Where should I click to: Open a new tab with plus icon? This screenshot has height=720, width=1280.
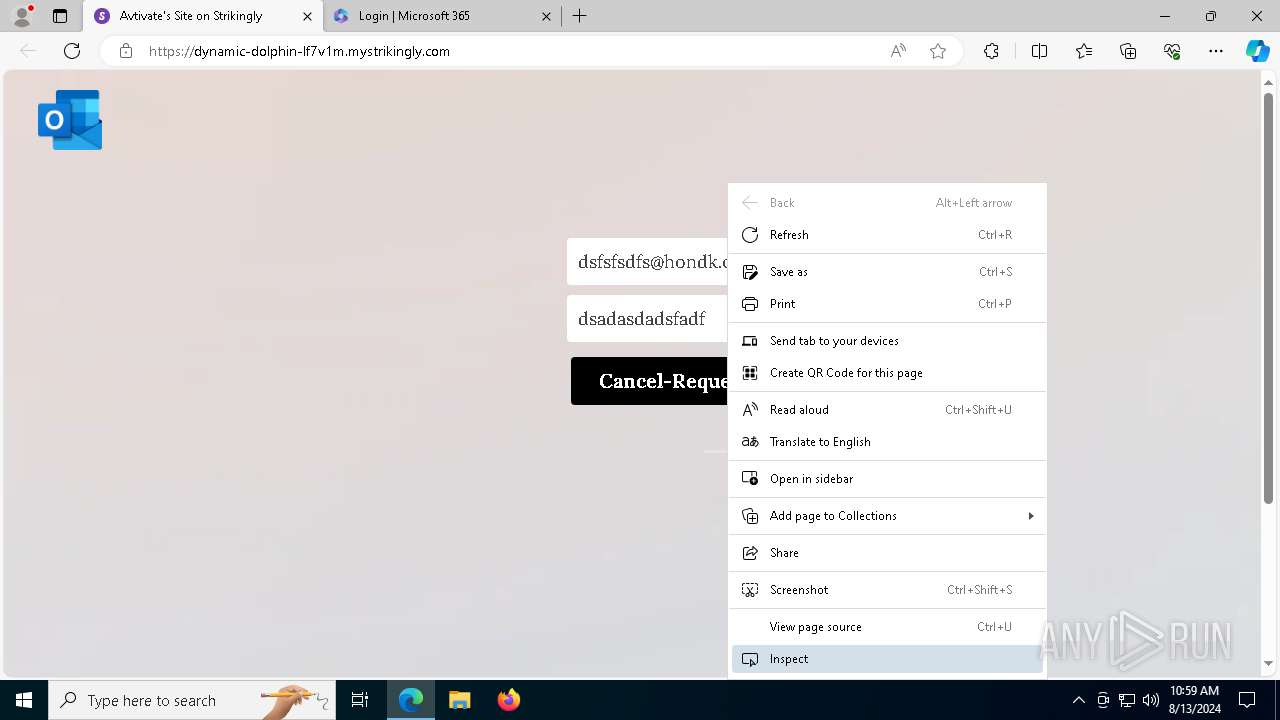point(580,16)
